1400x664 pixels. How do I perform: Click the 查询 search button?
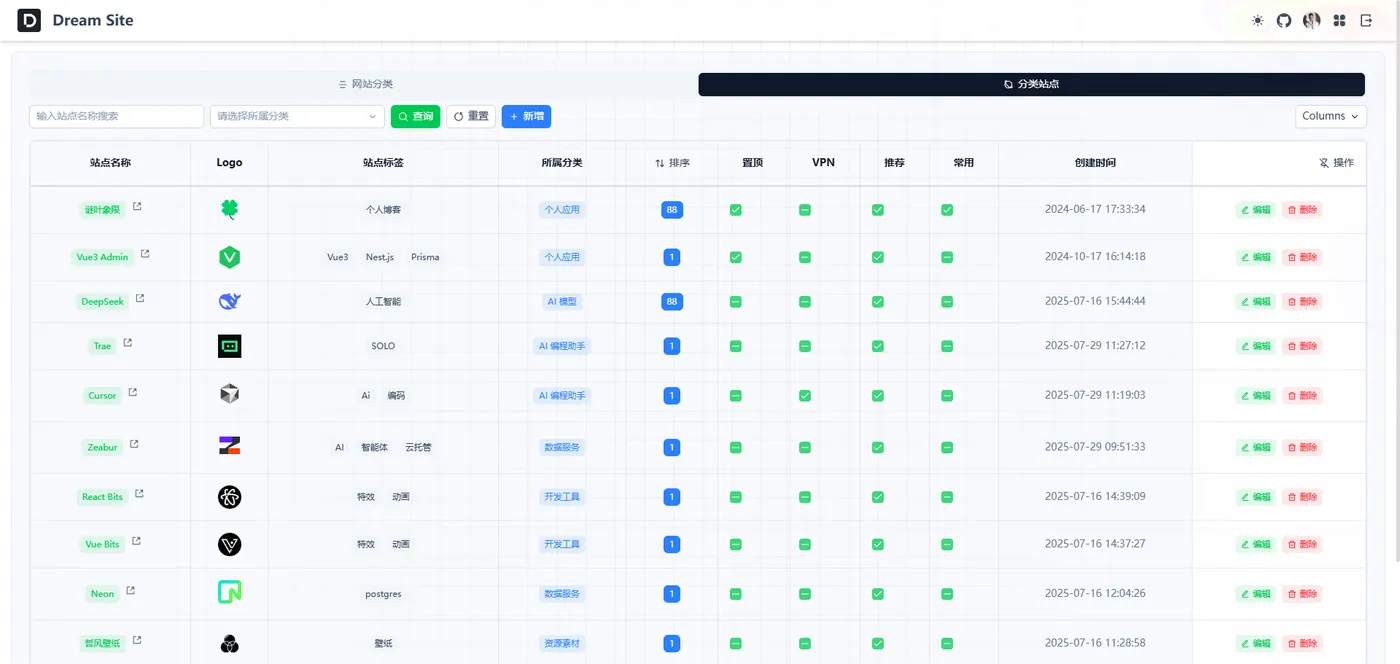415,116
